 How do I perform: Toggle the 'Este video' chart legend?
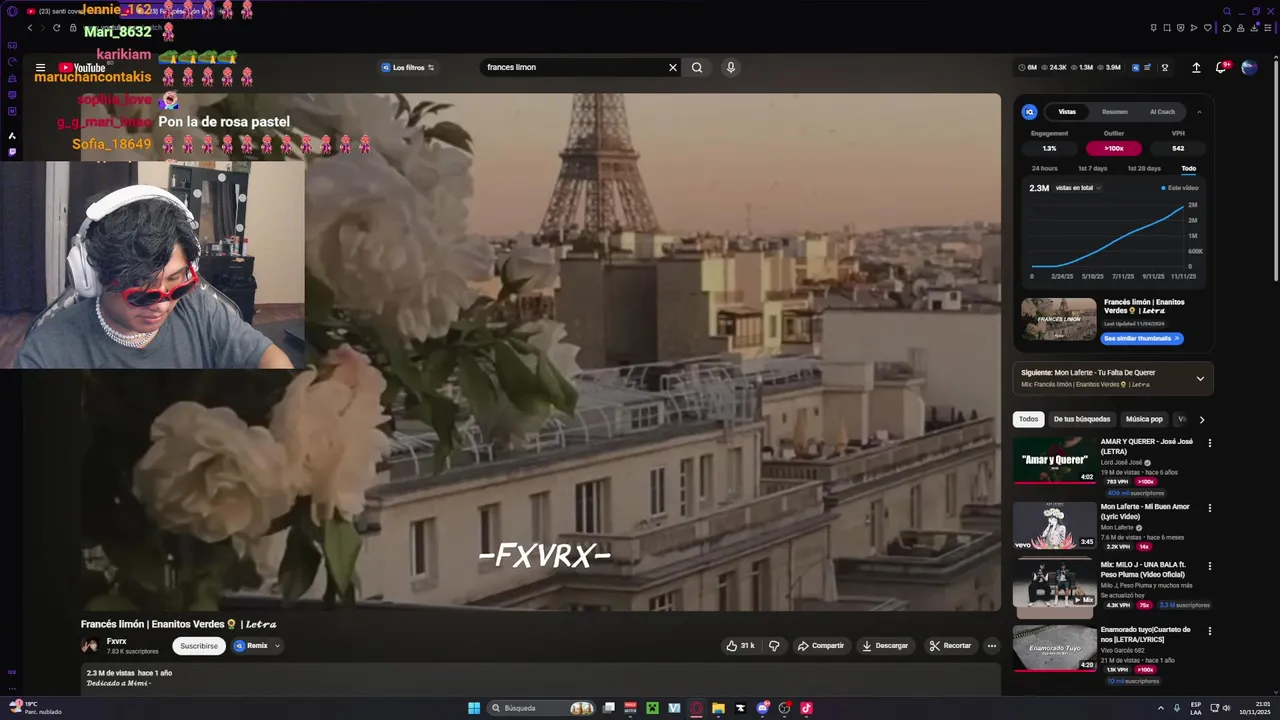1180,188
